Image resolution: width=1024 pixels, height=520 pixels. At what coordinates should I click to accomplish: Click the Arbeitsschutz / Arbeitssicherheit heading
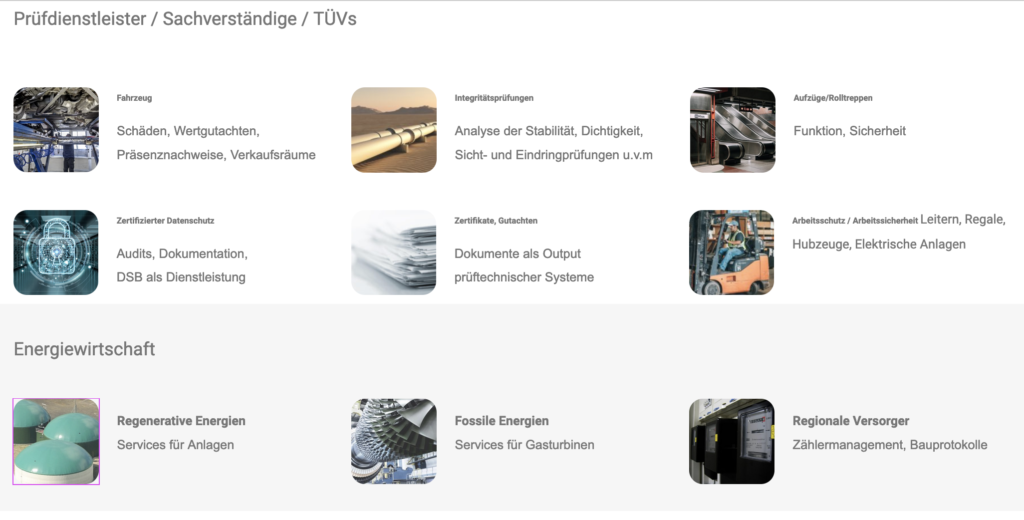tap(855, 221)
